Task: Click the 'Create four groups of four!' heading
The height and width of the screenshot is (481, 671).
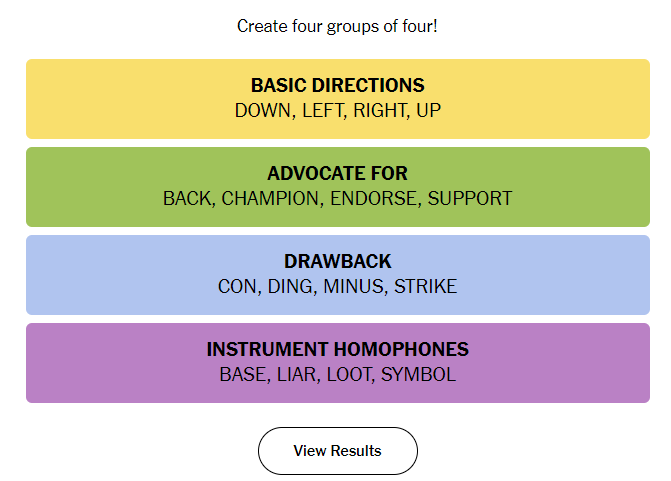Action: click(337, 27)
